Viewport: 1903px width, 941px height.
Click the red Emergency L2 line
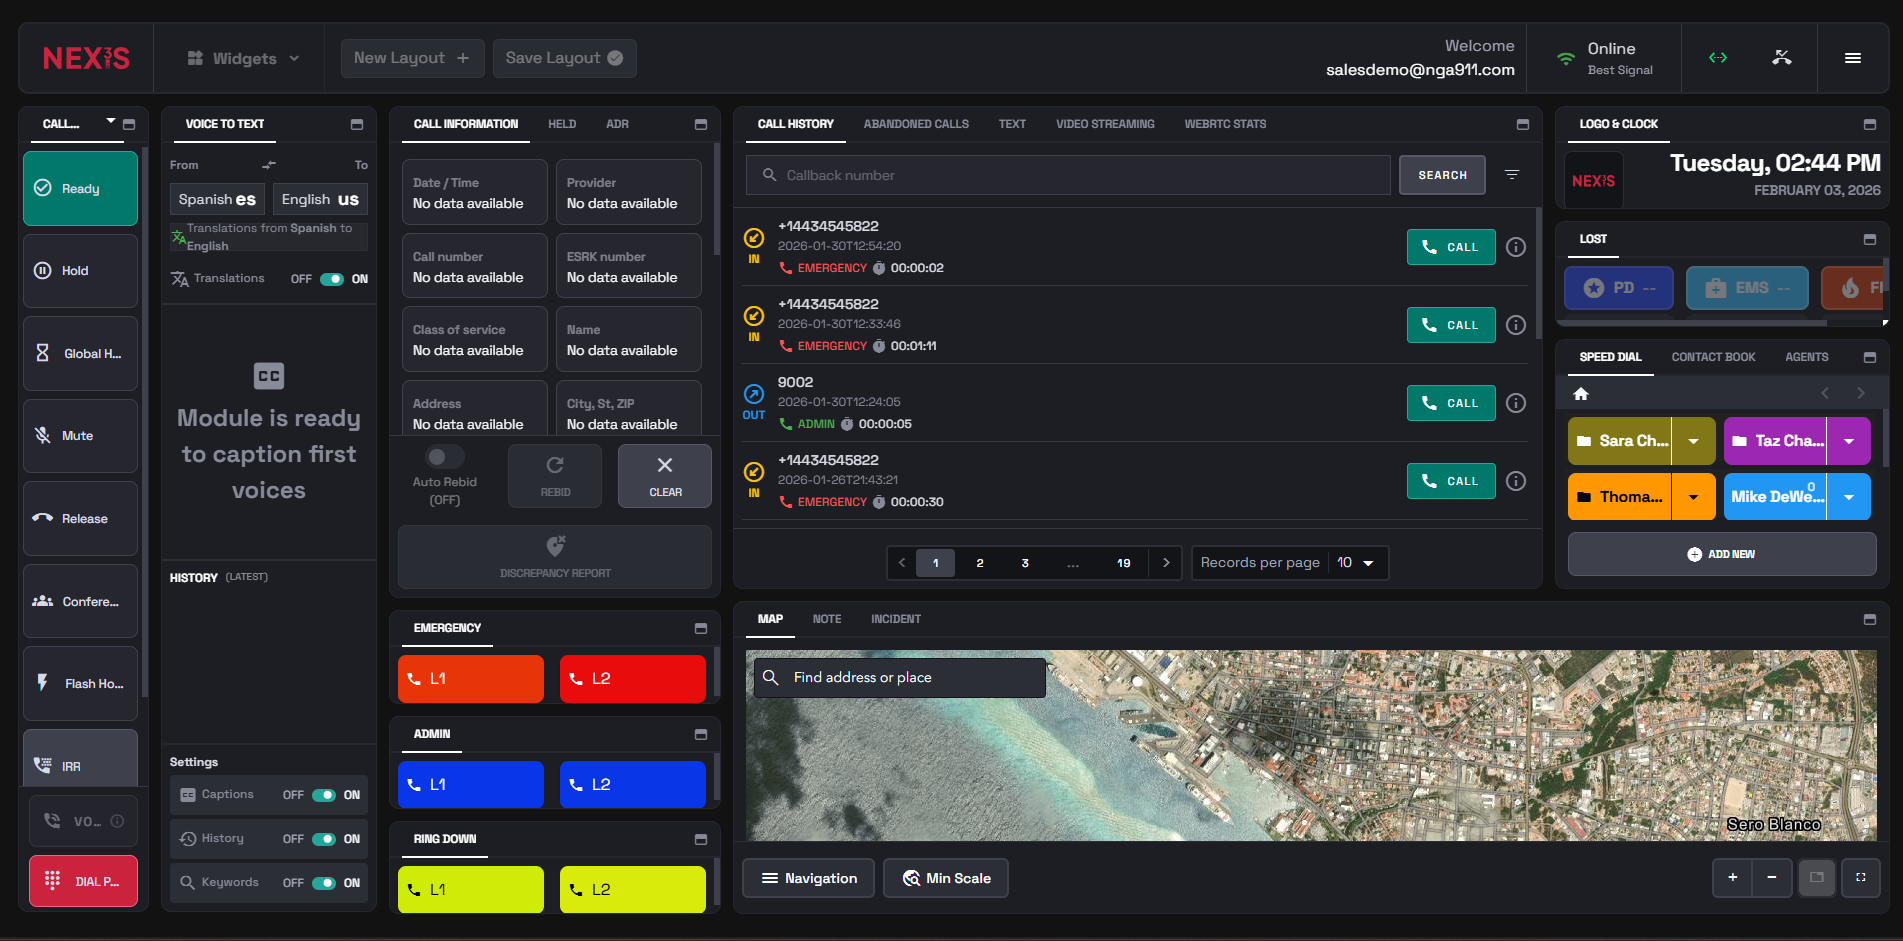(x=632, y=679)
